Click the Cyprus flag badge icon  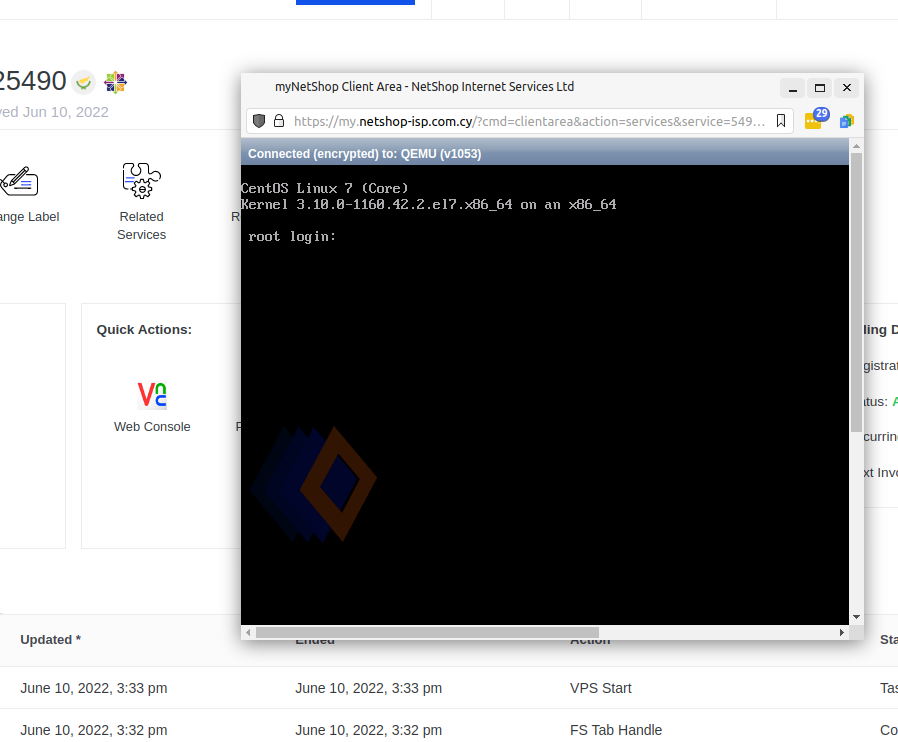(x=84, y=82)
